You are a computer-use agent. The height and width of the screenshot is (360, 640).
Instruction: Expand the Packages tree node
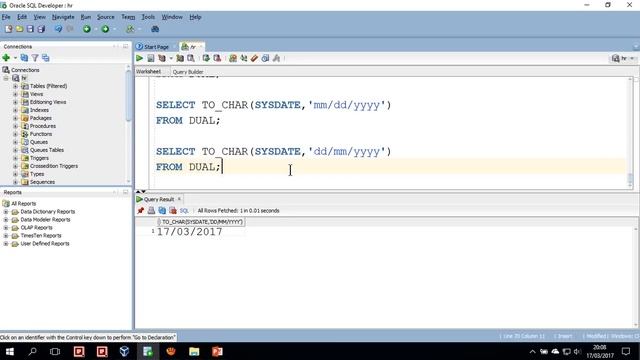tap(16, 118)
